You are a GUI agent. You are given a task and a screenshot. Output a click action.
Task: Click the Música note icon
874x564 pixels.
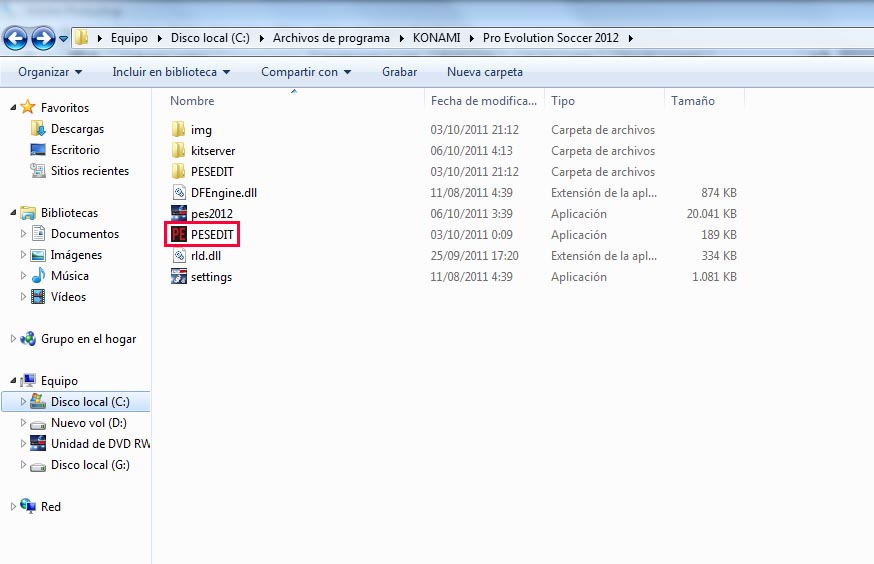(38, 275)
